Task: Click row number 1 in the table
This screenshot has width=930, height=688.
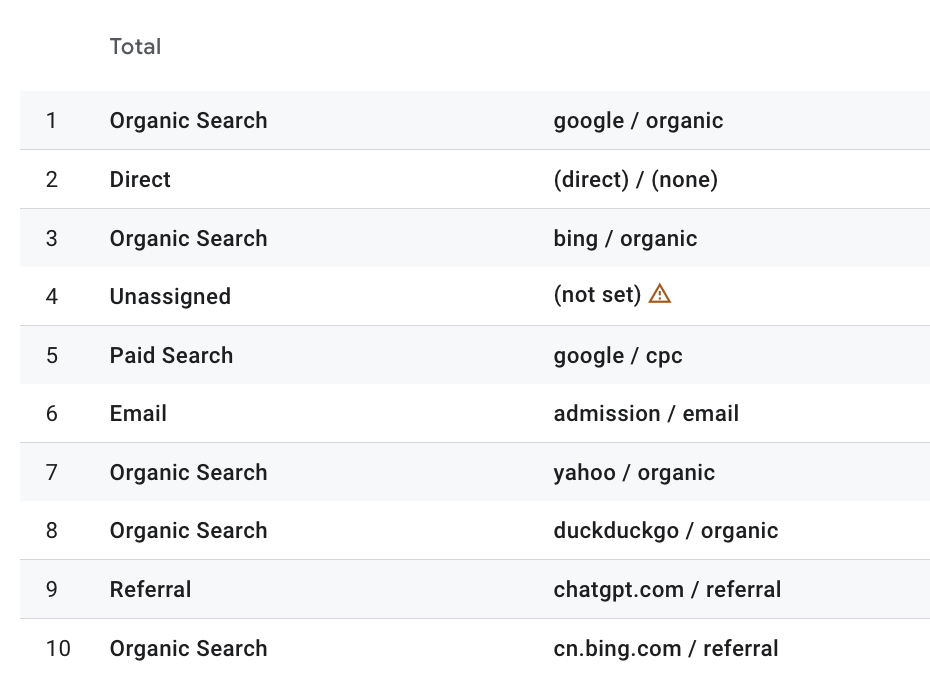Action: (x=51, y=120)
